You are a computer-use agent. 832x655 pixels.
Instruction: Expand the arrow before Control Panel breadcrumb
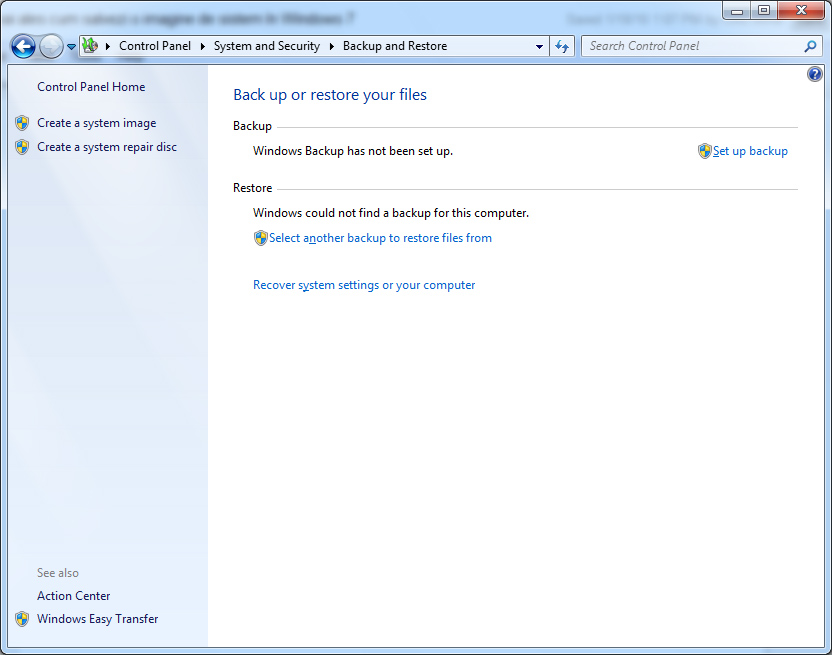point(108,46)
